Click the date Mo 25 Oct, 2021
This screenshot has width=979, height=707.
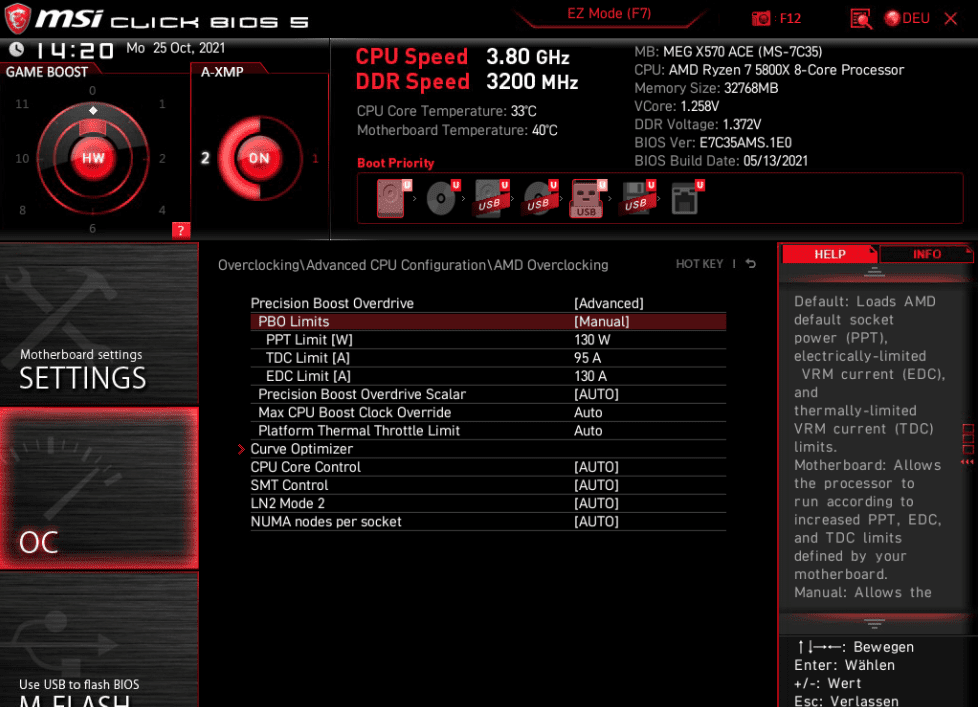click(175, 48)
